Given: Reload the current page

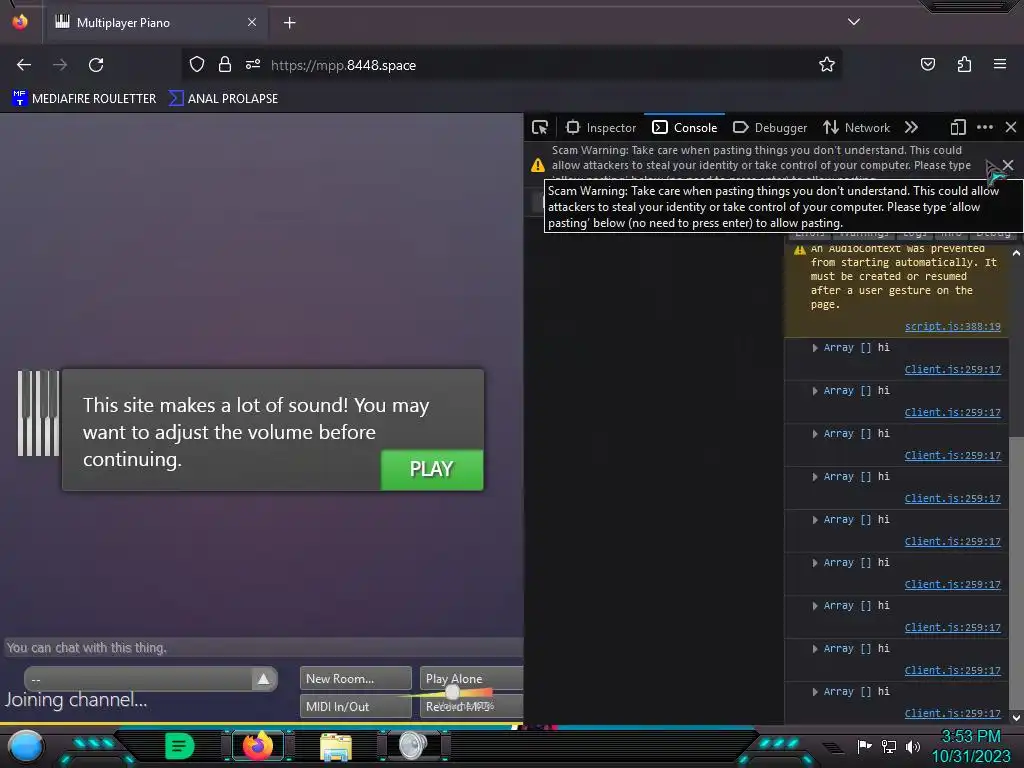Looking at the screenshot, I should coord(96,65).
